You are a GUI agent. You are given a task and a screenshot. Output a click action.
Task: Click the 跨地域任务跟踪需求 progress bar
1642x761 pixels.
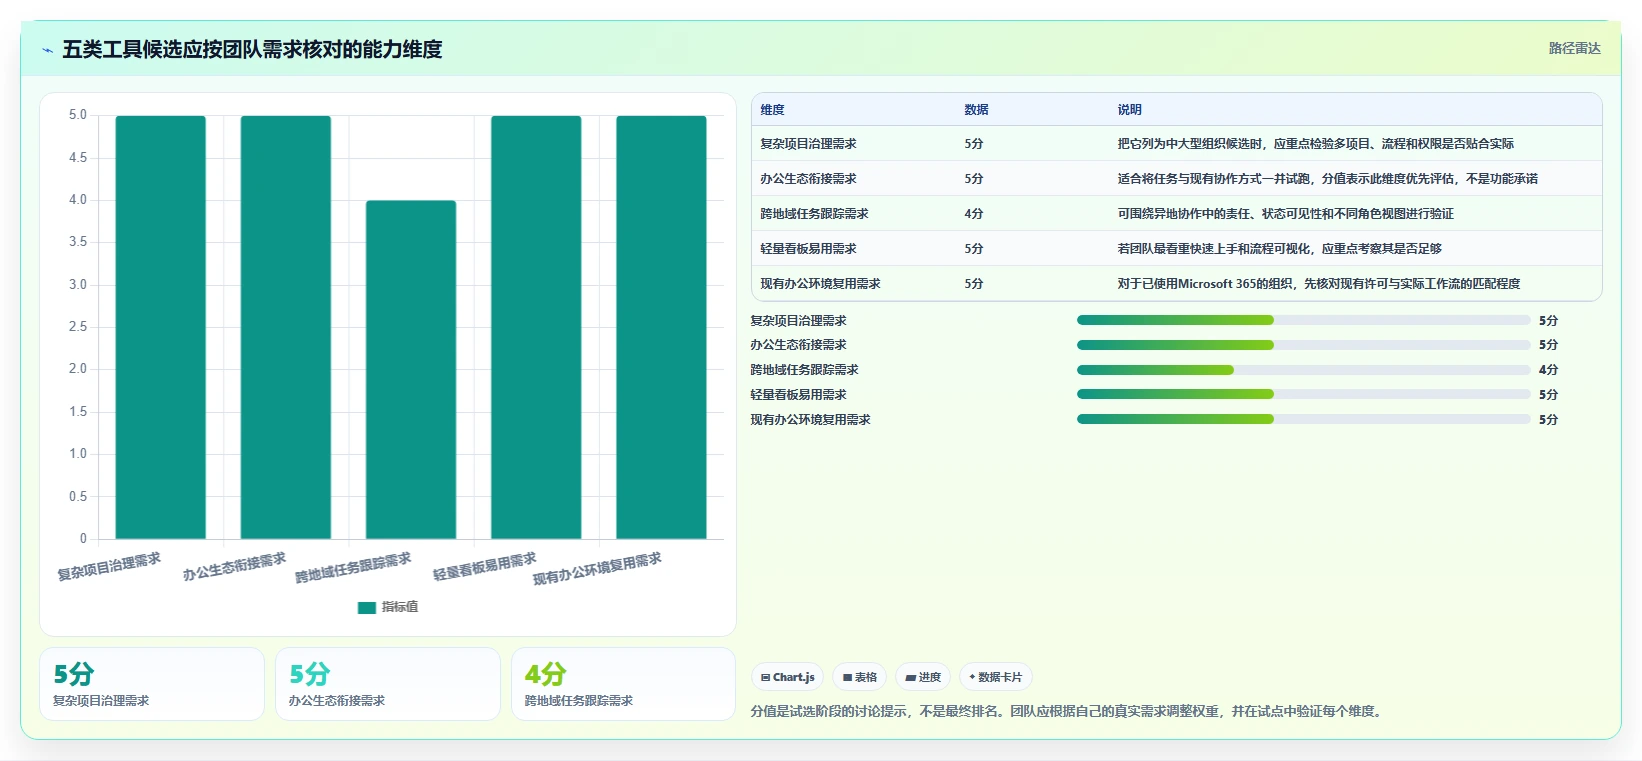[x=1303, y=370]
